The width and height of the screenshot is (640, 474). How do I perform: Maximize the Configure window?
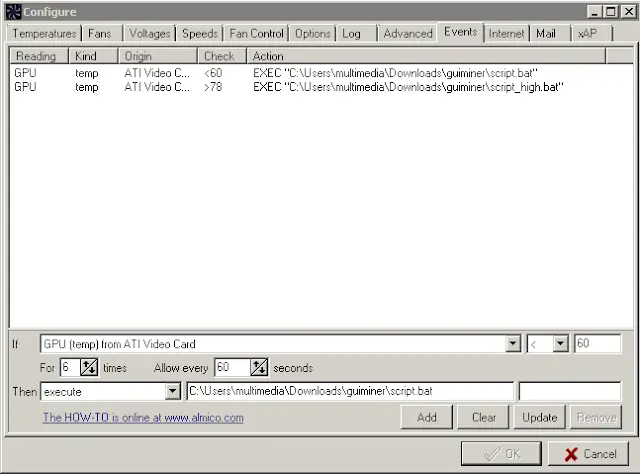click(x=611, y=12)
